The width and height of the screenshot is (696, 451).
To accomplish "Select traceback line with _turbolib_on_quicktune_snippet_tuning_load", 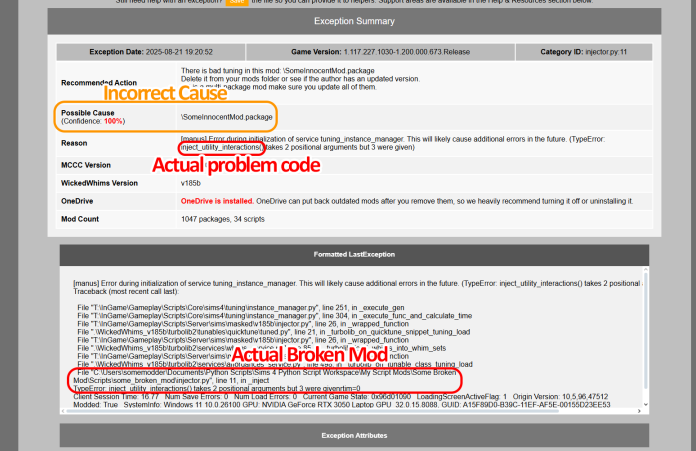I will (x=273, y=332).
